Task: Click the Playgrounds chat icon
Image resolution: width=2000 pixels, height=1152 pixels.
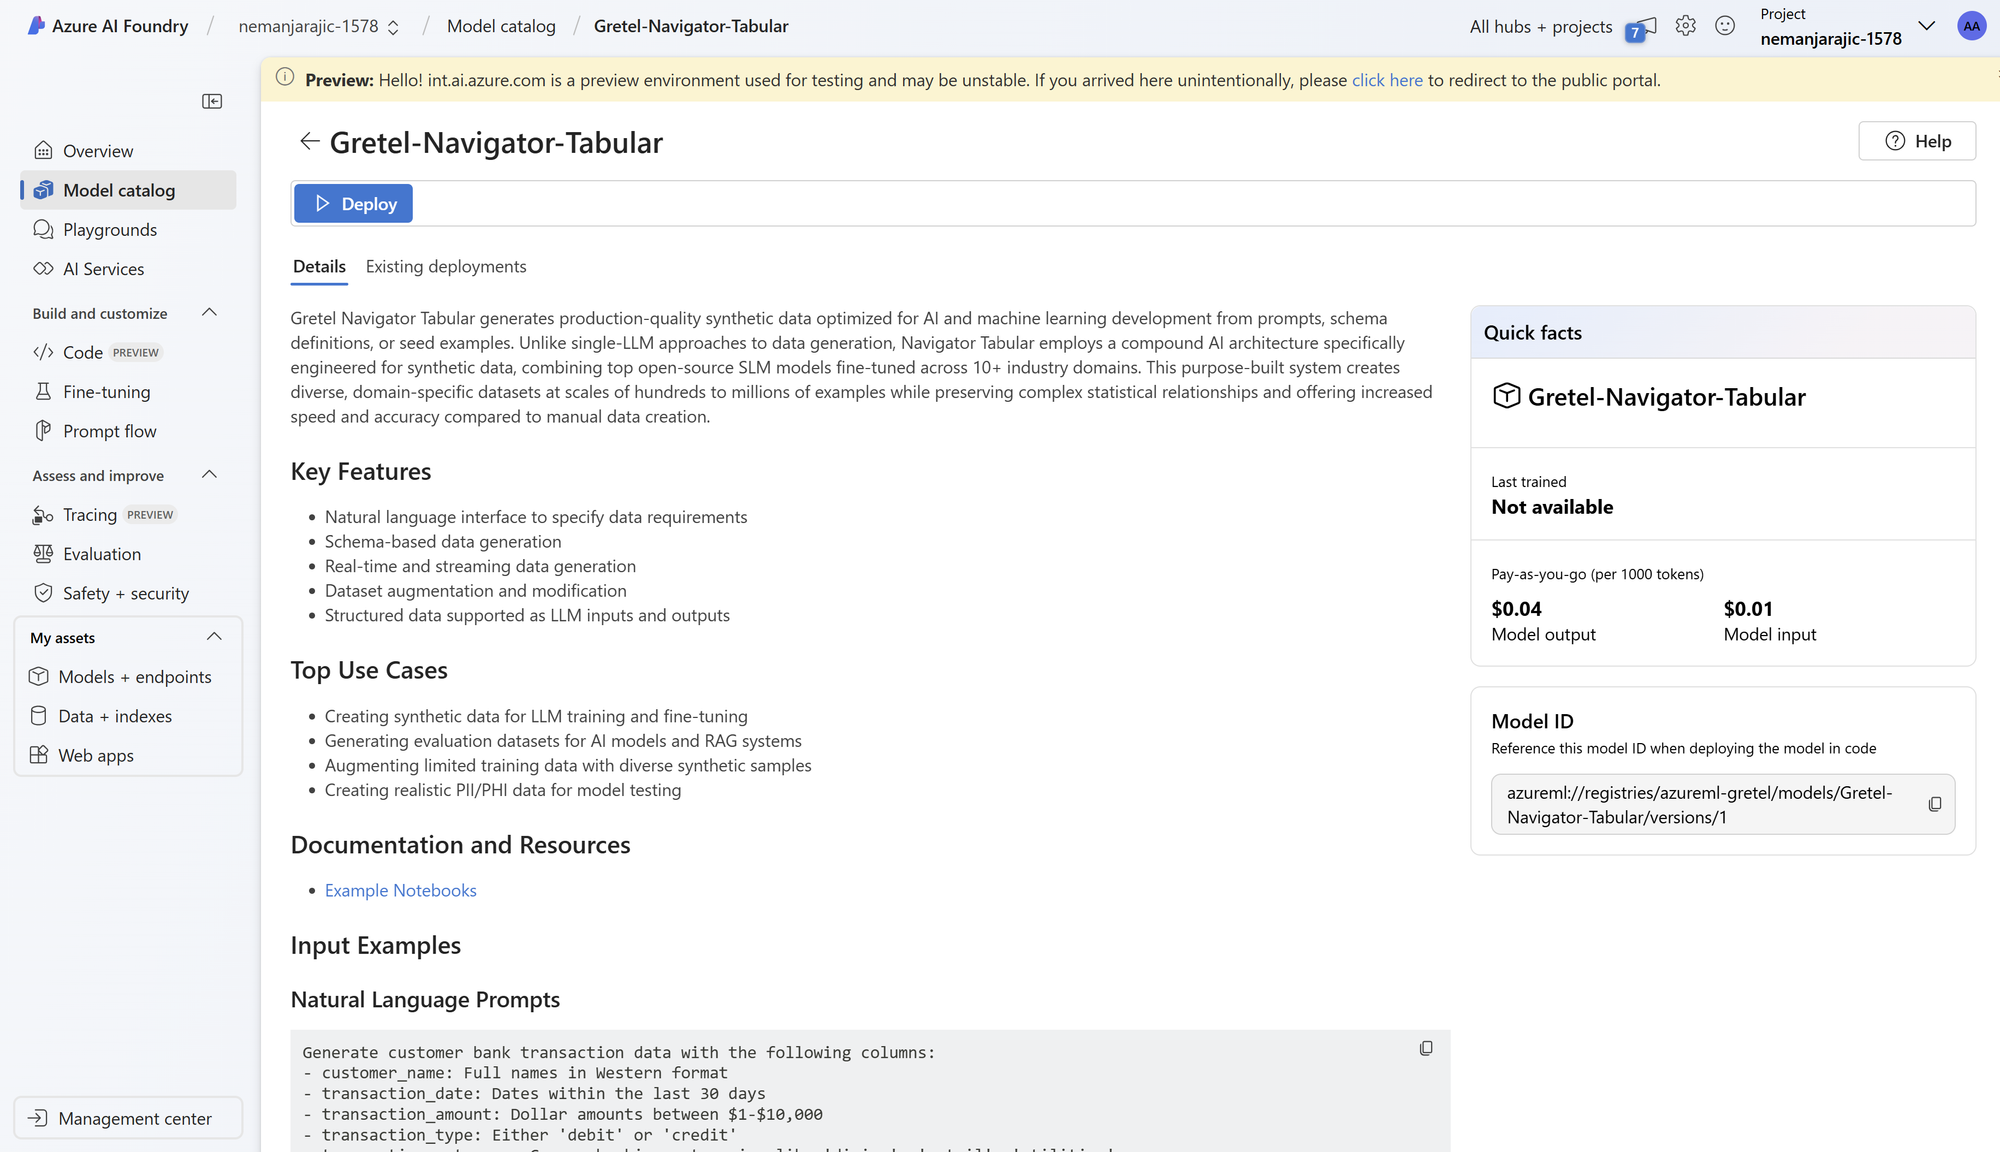Action: pyautogui.click(x=43, y=230)
